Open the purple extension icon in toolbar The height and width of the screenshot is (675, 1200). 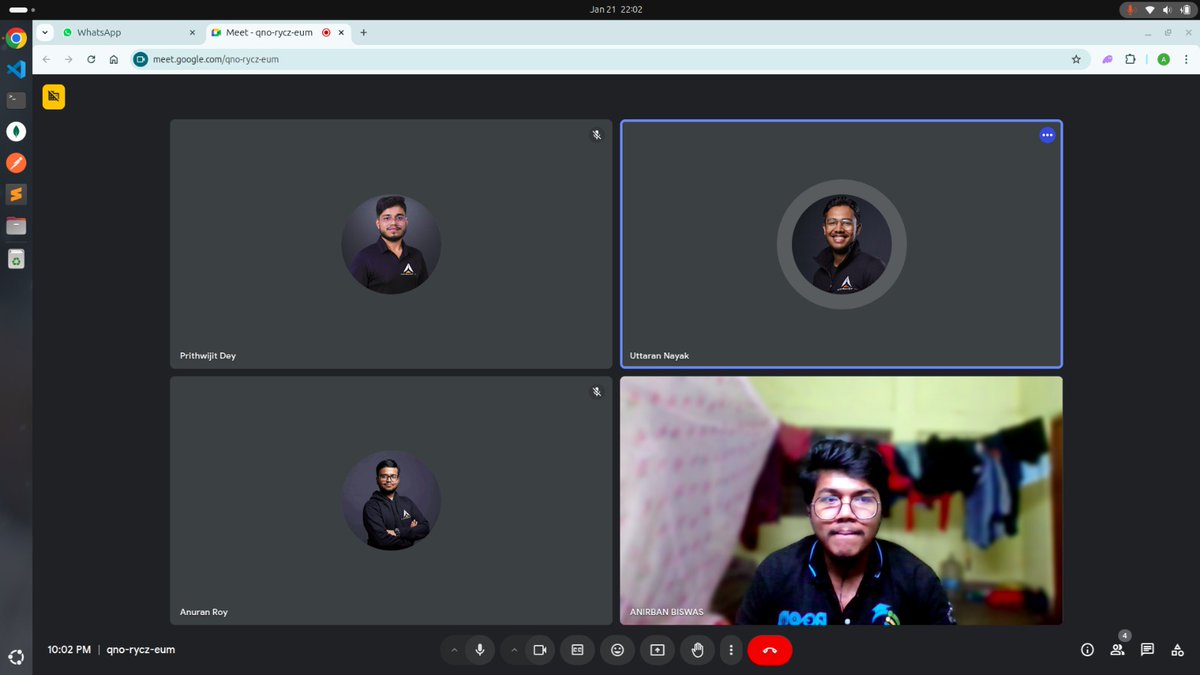point(1108,59)
